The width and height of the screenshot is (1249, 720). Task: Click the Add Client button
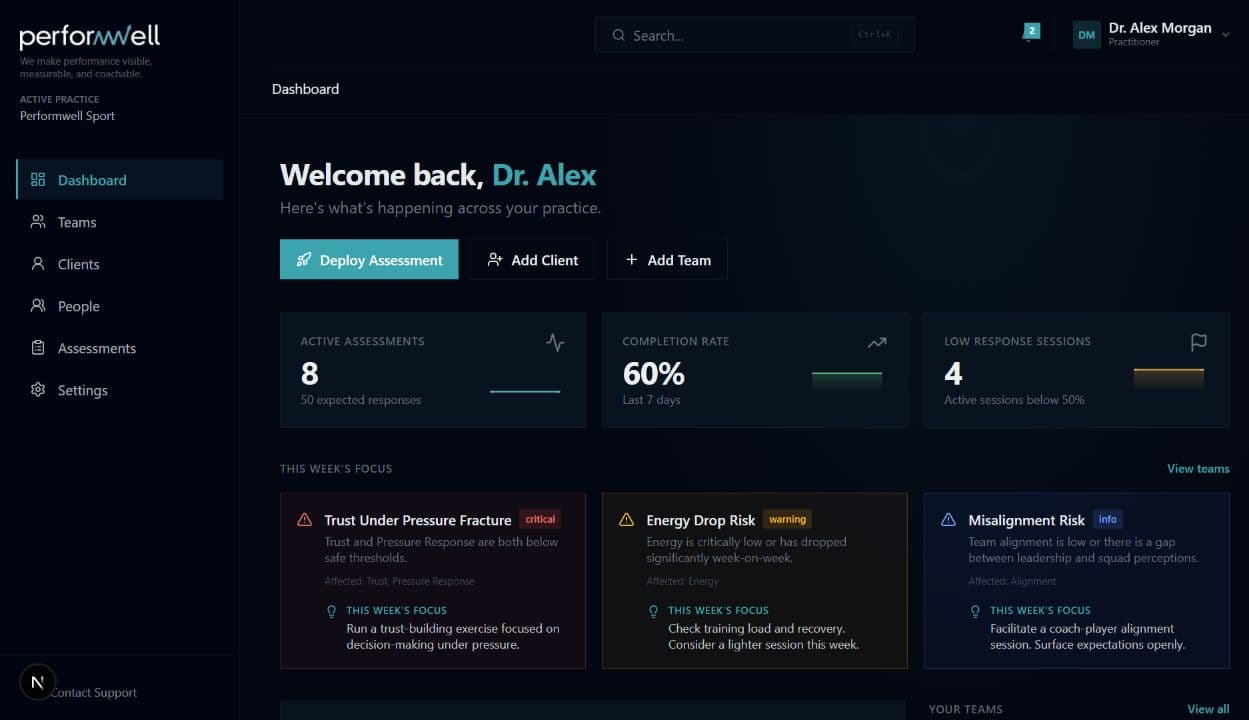532,260
